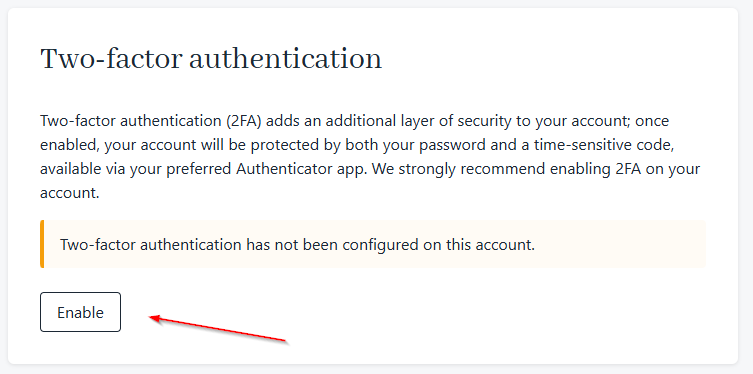Click the word "authentication" in the heading
The height and width of the screenshot is (374, 753).
click(285, 60)
